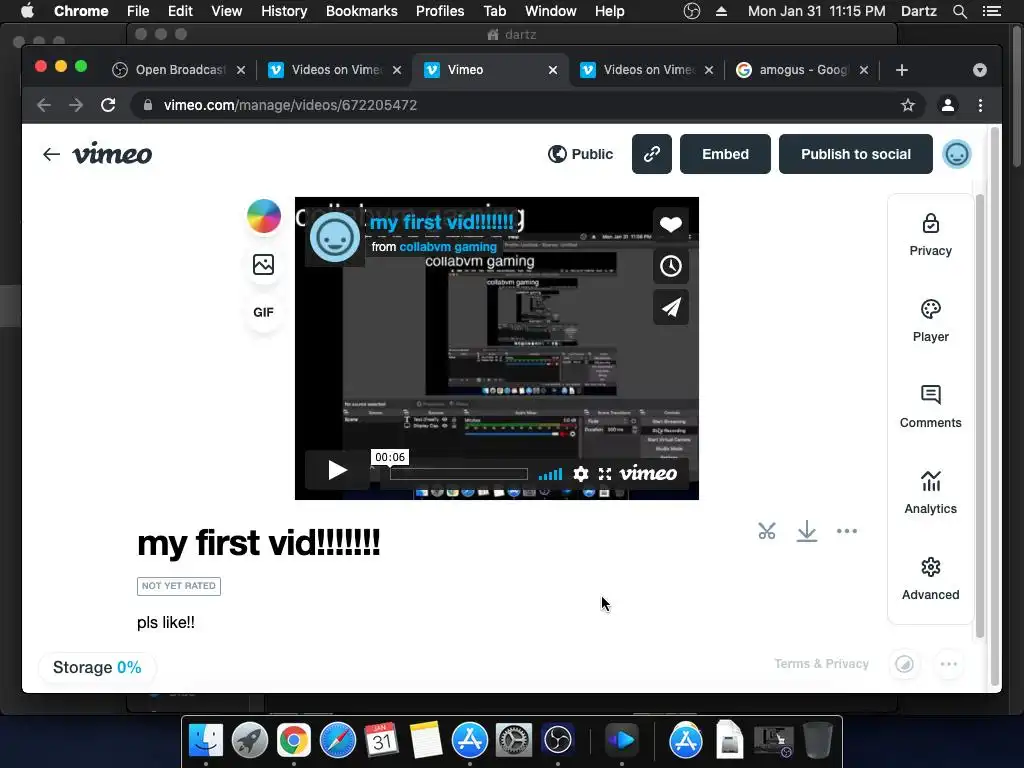Click the description text pls like!!

[x=166, y=622]
